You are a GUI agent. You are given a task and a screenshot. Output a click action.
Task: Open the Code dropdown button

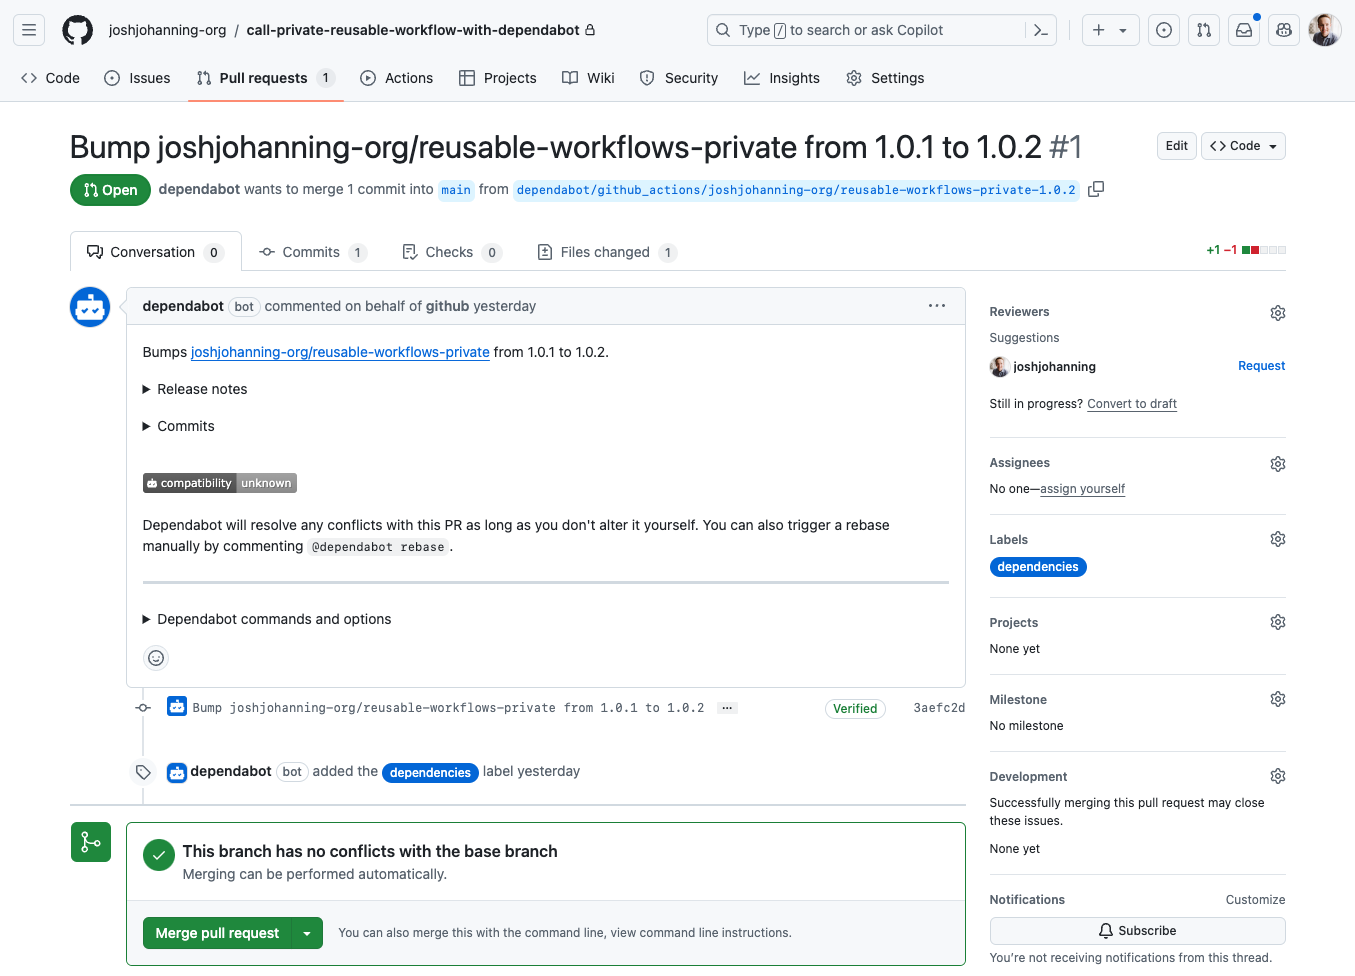(1243, 146)
